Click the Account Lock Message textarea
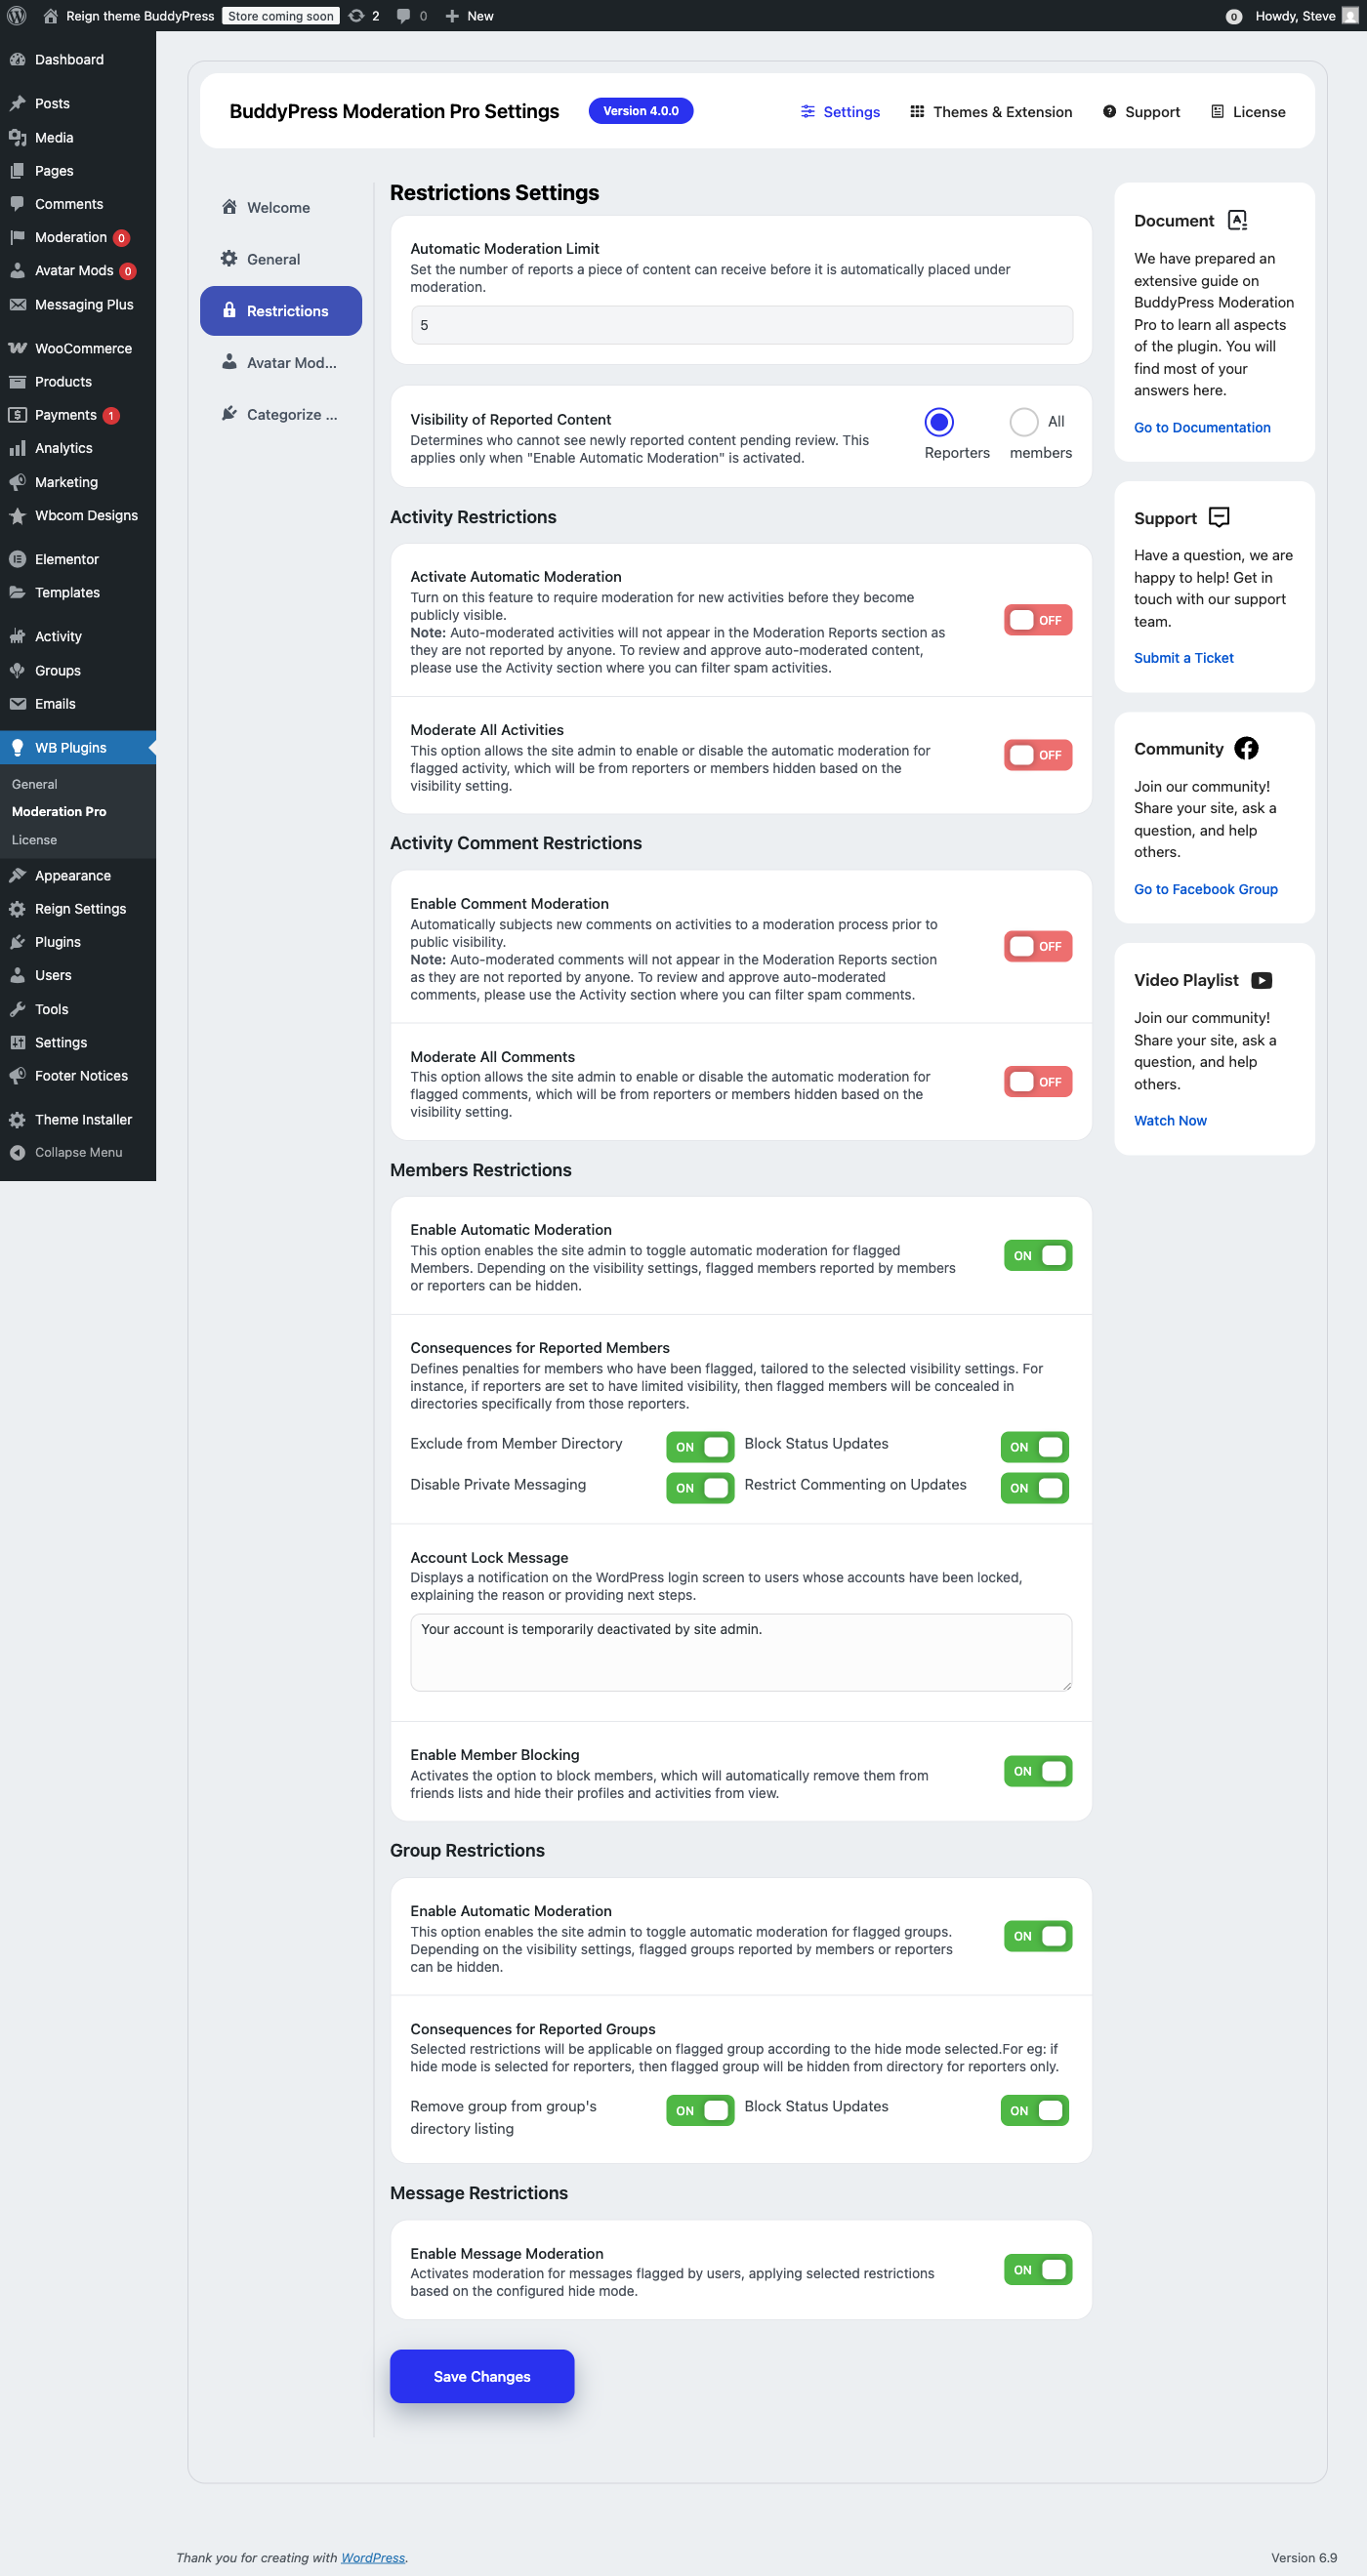This screenshot has width=1367, height=2576. pos(741,1652)
